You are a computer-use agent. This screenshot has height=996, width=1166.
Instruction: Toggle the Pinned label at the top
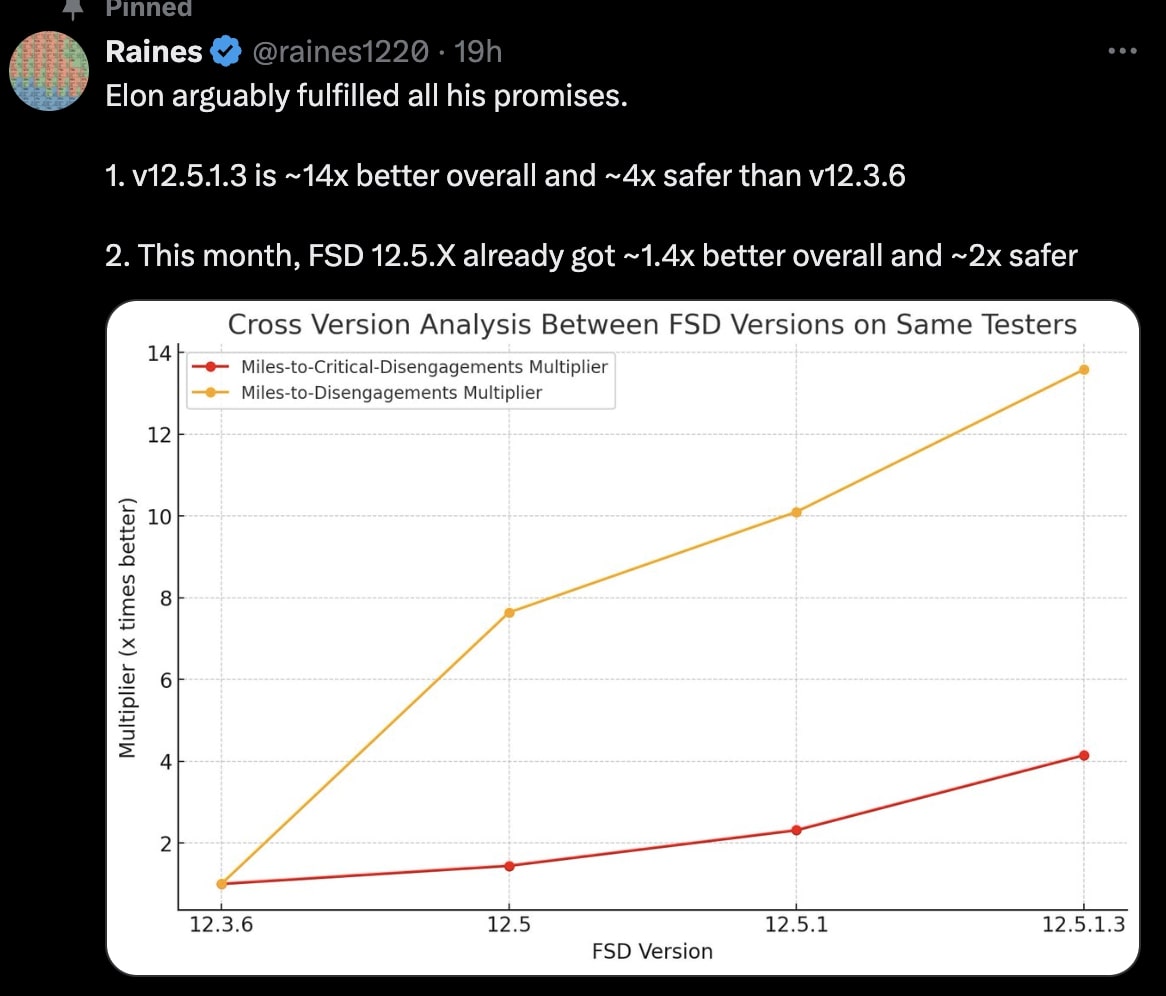click(148, 9)
